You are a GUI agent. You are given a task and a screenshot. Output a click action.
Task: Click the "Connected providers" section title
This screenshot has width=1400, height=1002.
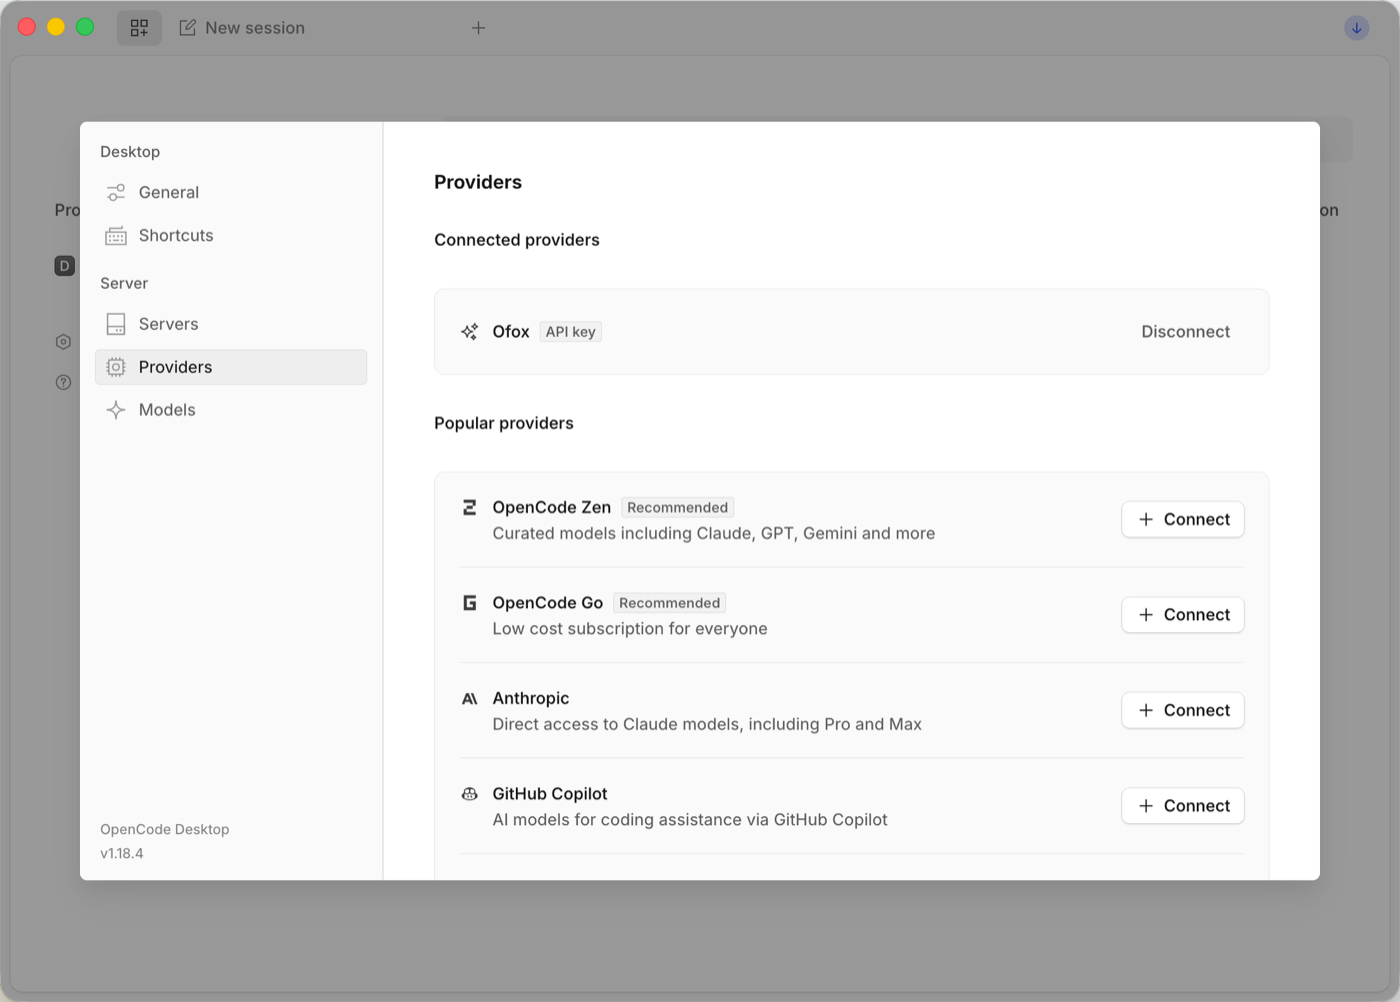(517, 240)
